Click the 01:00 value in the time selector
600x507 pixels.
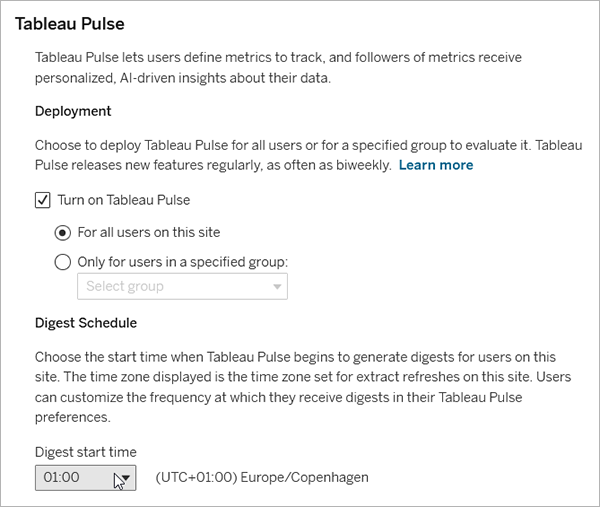tap(62, 477)
